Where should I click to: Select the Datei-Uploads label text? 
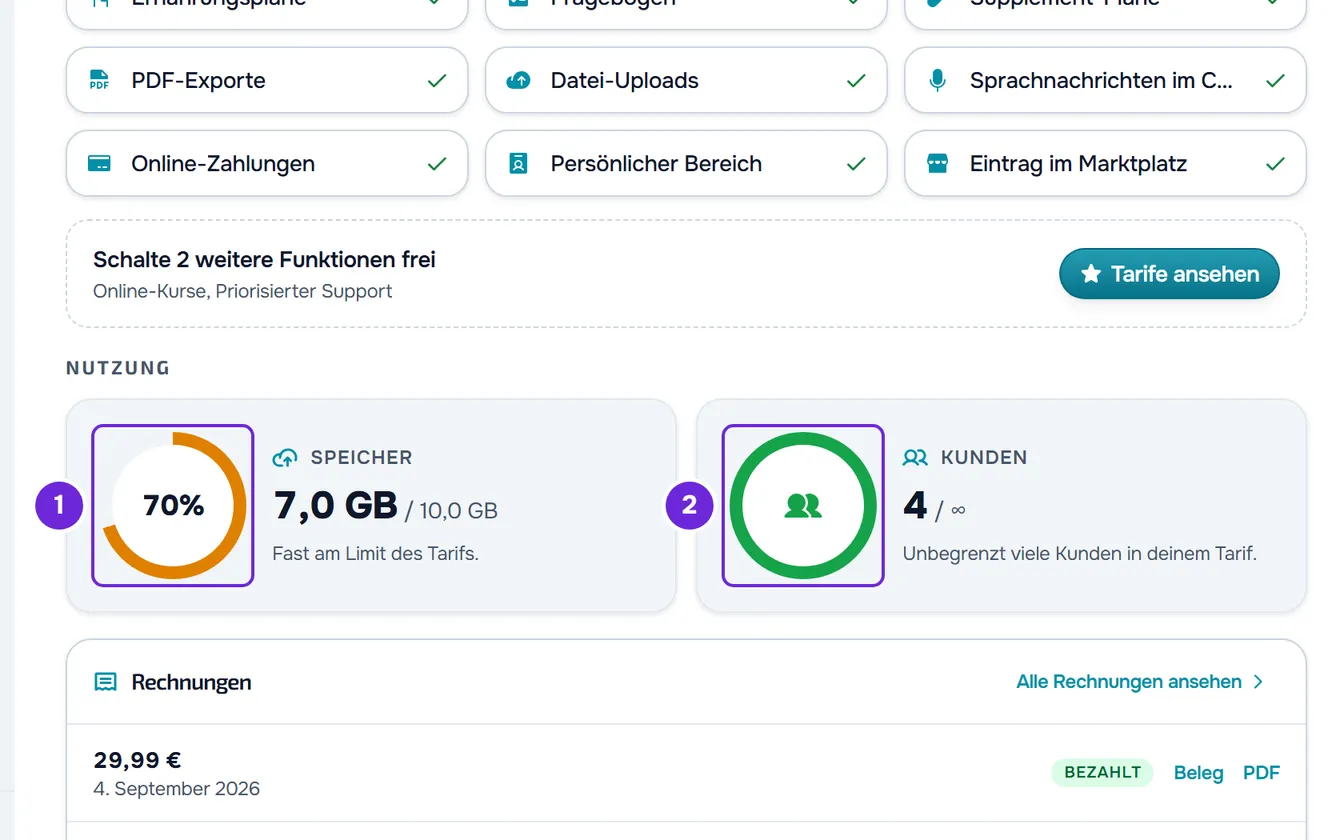coord(624,81)
